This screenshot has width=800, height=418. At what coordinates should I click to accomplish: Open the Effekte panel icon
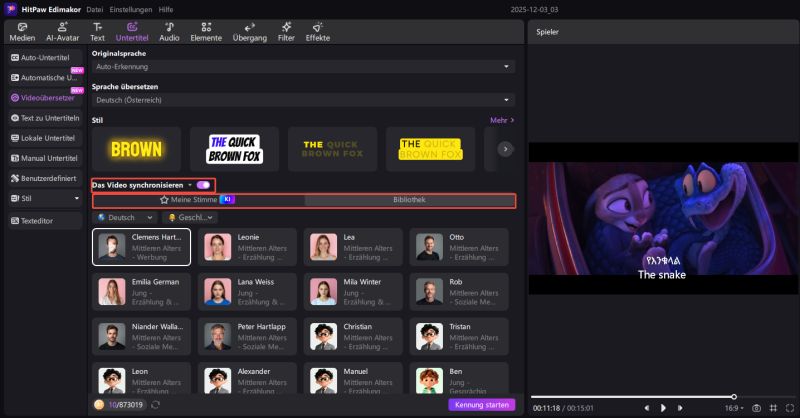[x=317, y=31]
